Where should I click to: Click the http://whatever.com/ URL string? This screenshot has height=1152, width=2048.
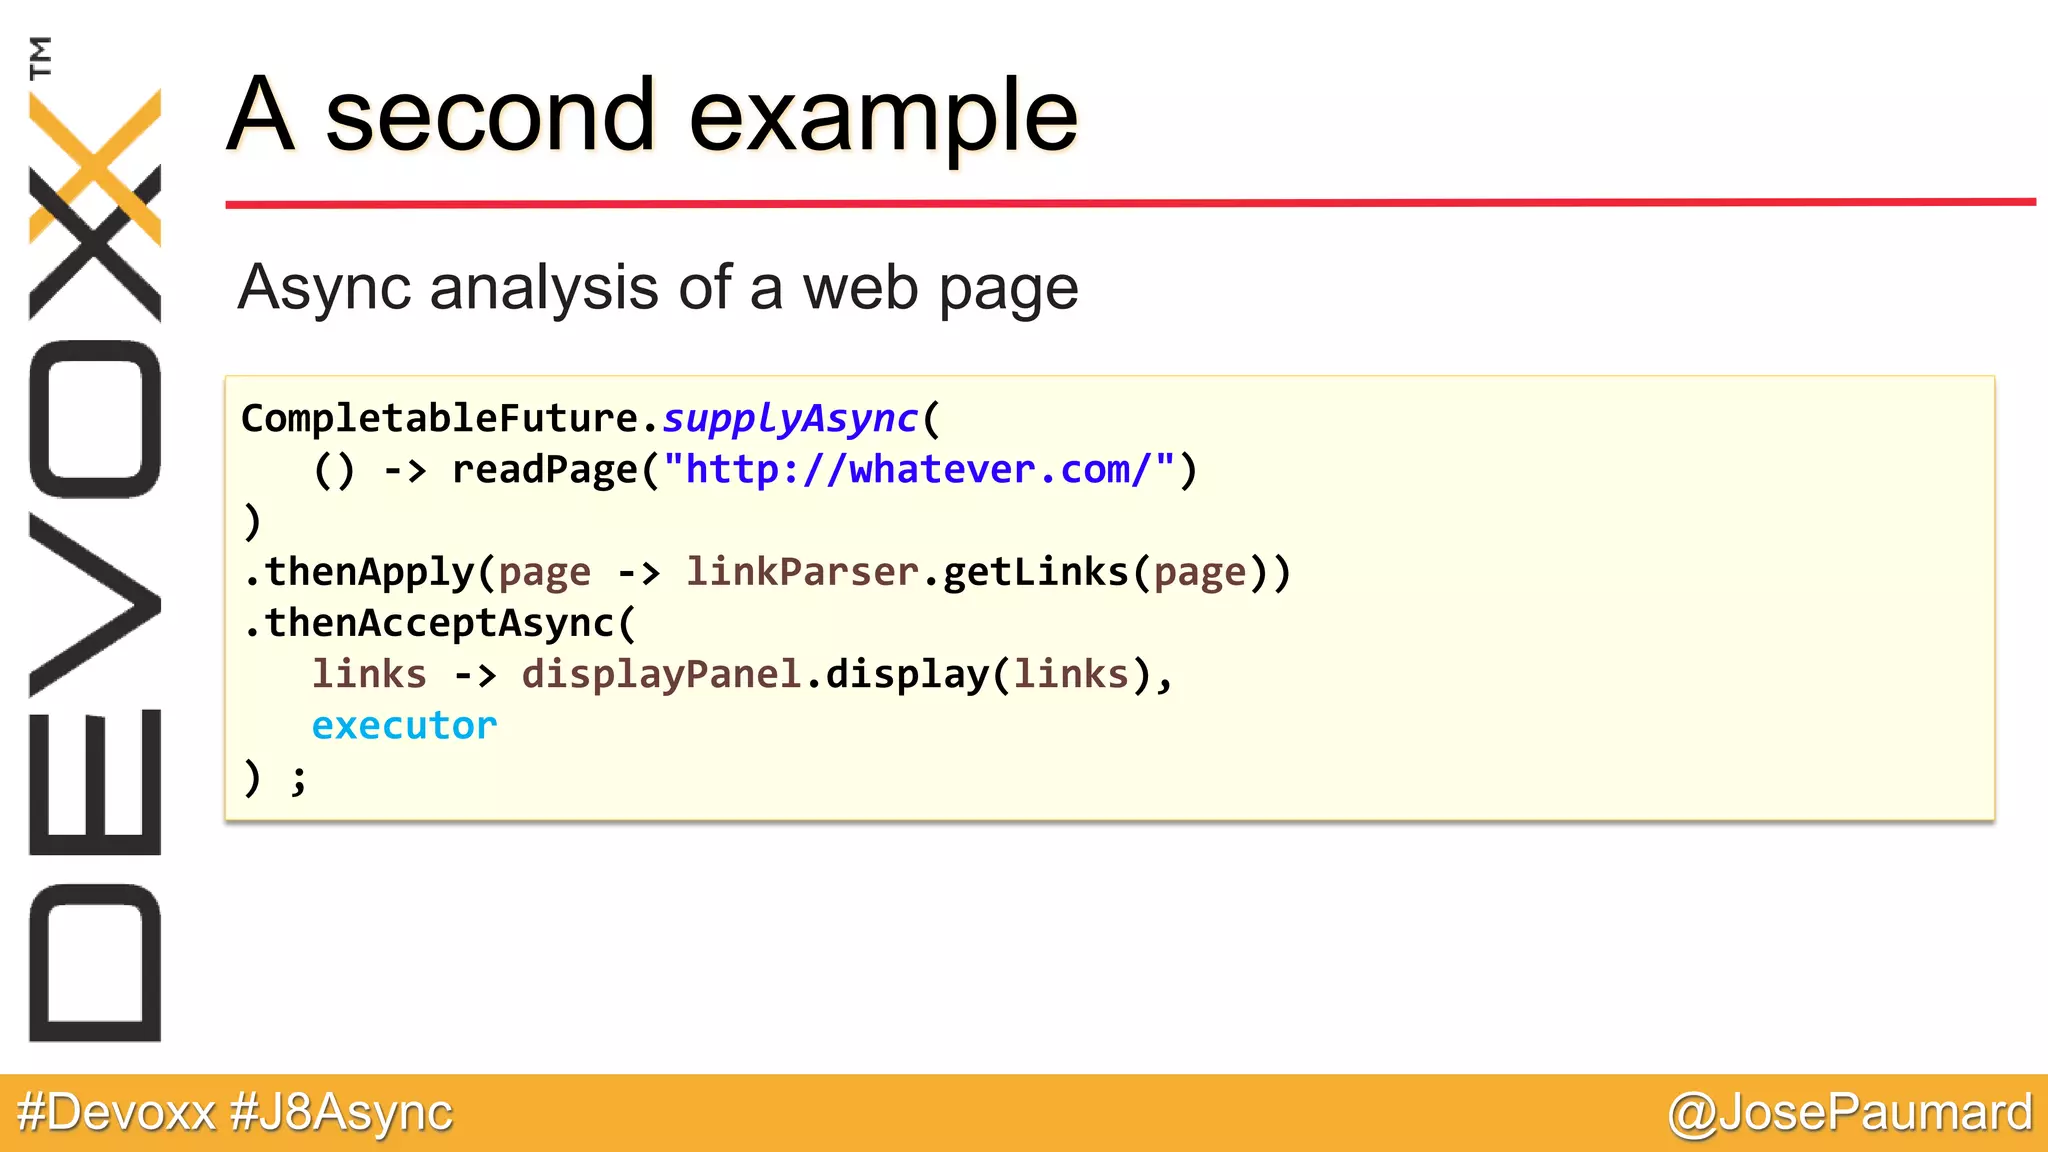click(x=918, y=469)
